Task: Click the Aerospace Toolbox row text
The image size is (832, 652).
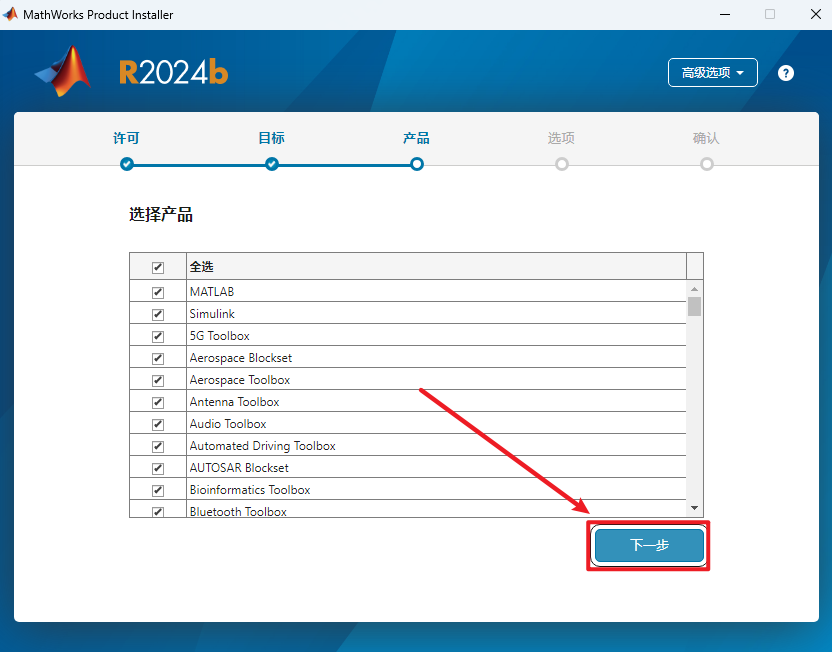Action: coord(240,380)
